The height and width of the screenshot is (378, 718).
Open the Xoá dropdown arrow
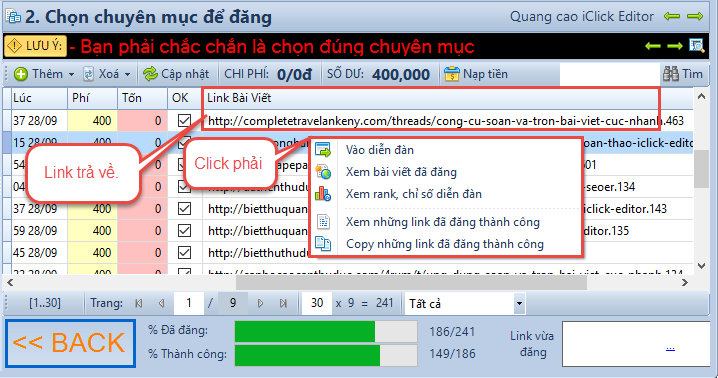(127, 74)
